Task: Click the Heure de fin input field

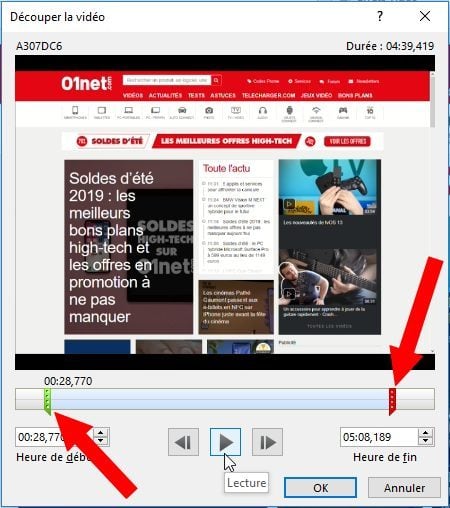Action: click(x=379, y=437)
